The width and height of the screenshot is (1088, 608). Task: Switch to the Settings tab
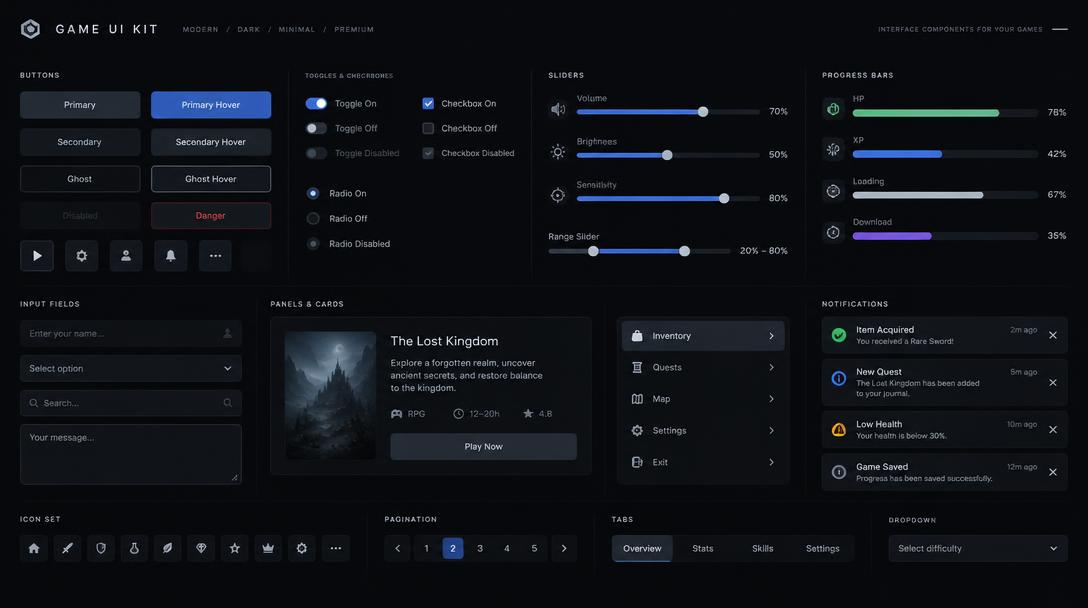click(822, 548)
